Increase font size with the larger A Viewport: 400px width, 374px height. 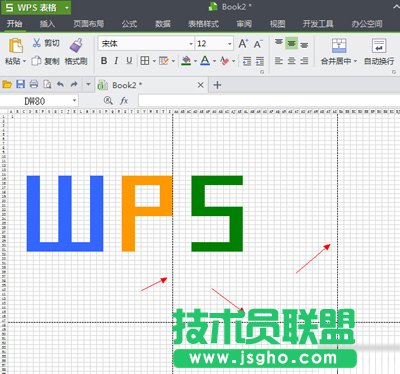[x=243, y=43]
